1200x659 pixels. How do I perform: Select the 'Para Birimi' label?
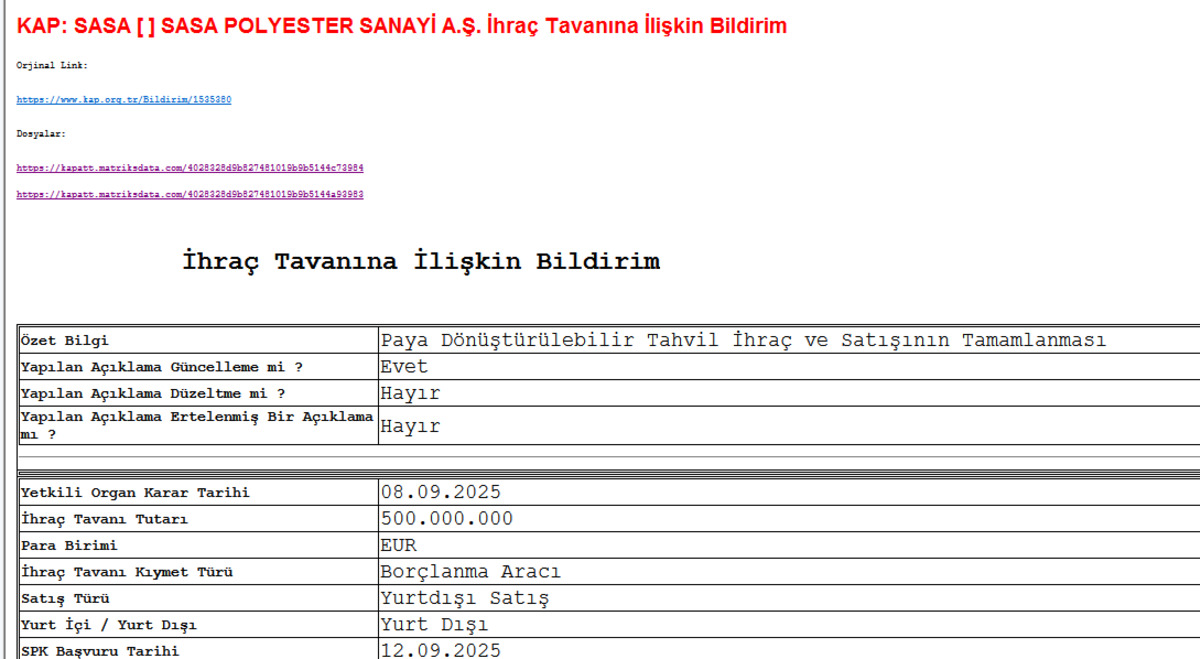click(x=69, y=546)
